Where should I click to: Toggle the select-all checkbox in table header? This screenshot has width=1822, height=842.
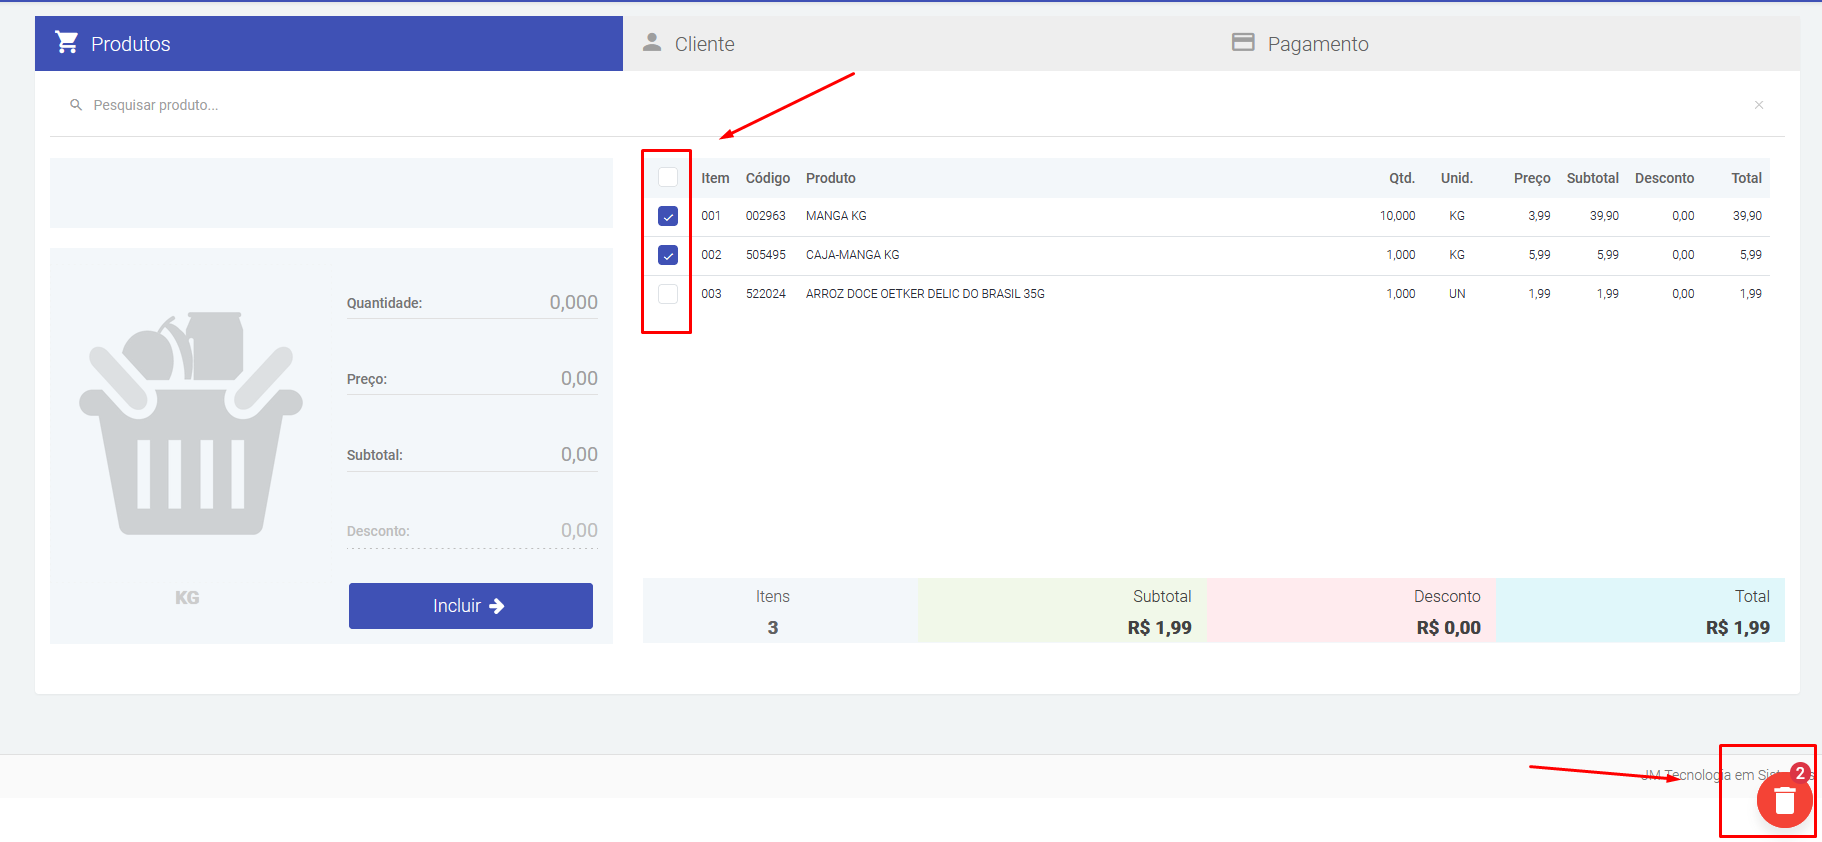click(668, 178)
